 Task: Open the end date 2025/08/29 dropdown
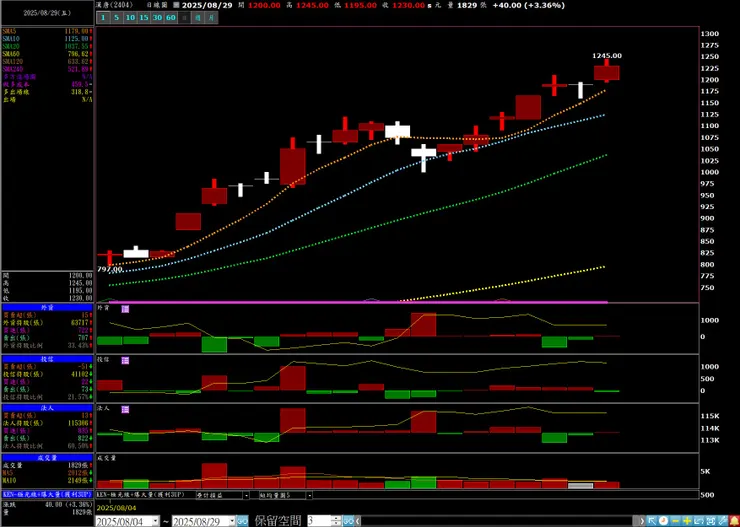click(x=232, y=521)
